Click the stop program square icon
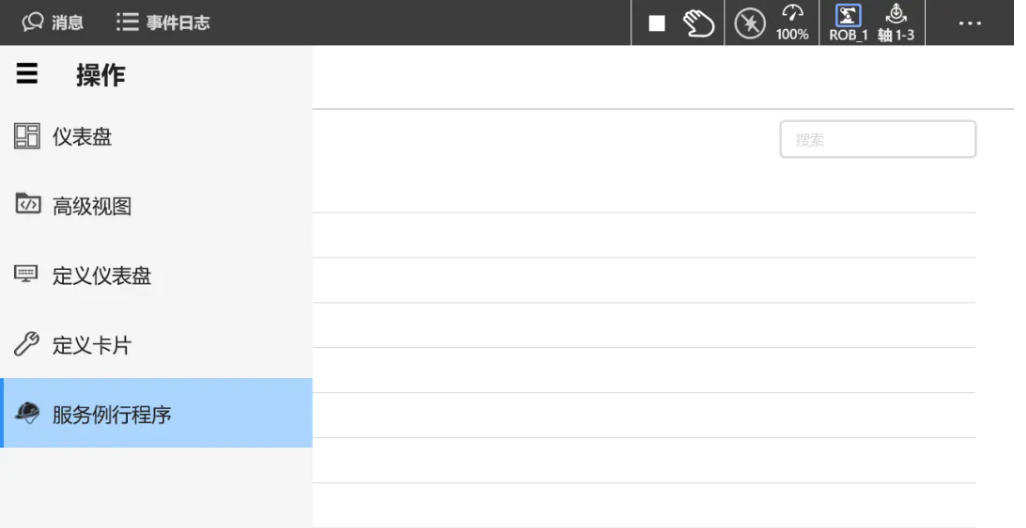Screen dimensions: 1026x528 click(x=657, y=23)
